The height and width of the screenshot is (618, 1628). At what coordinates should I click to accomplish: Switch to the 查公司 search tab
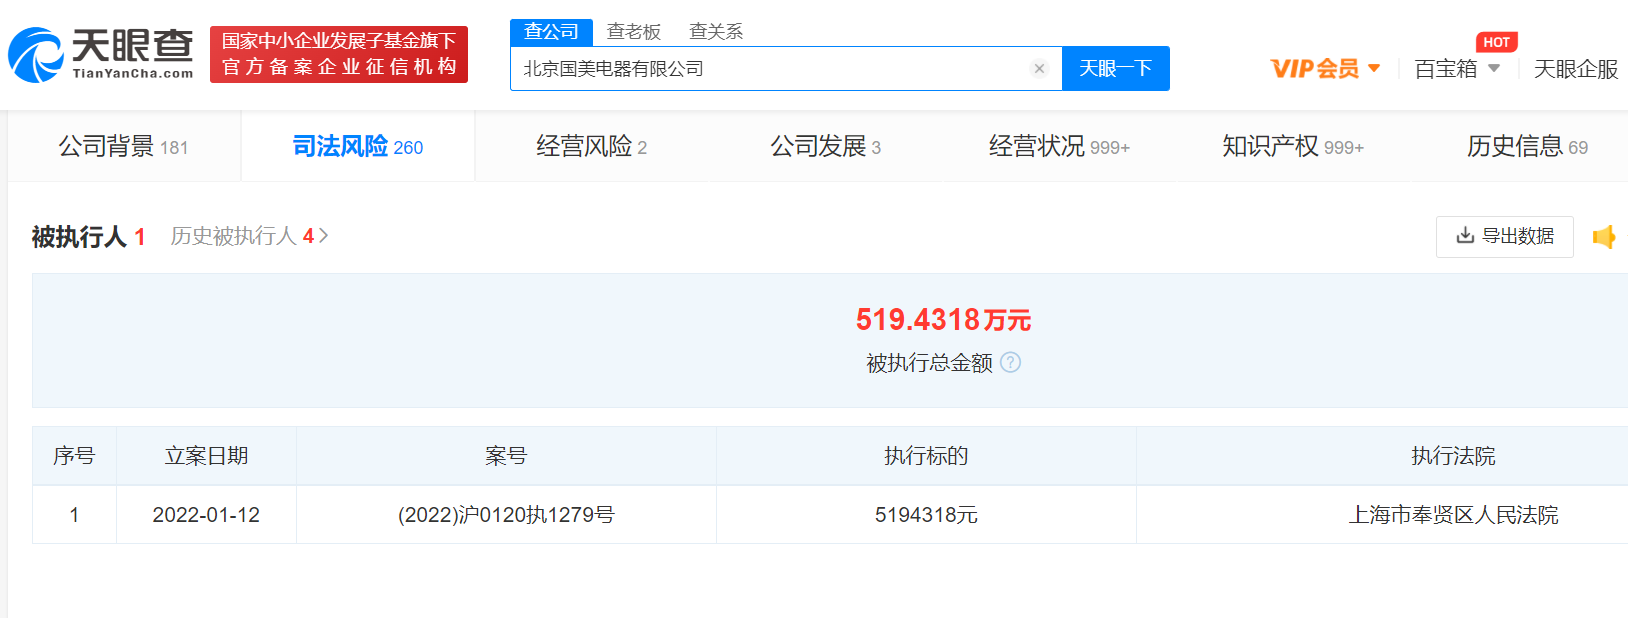pos(551,32)
